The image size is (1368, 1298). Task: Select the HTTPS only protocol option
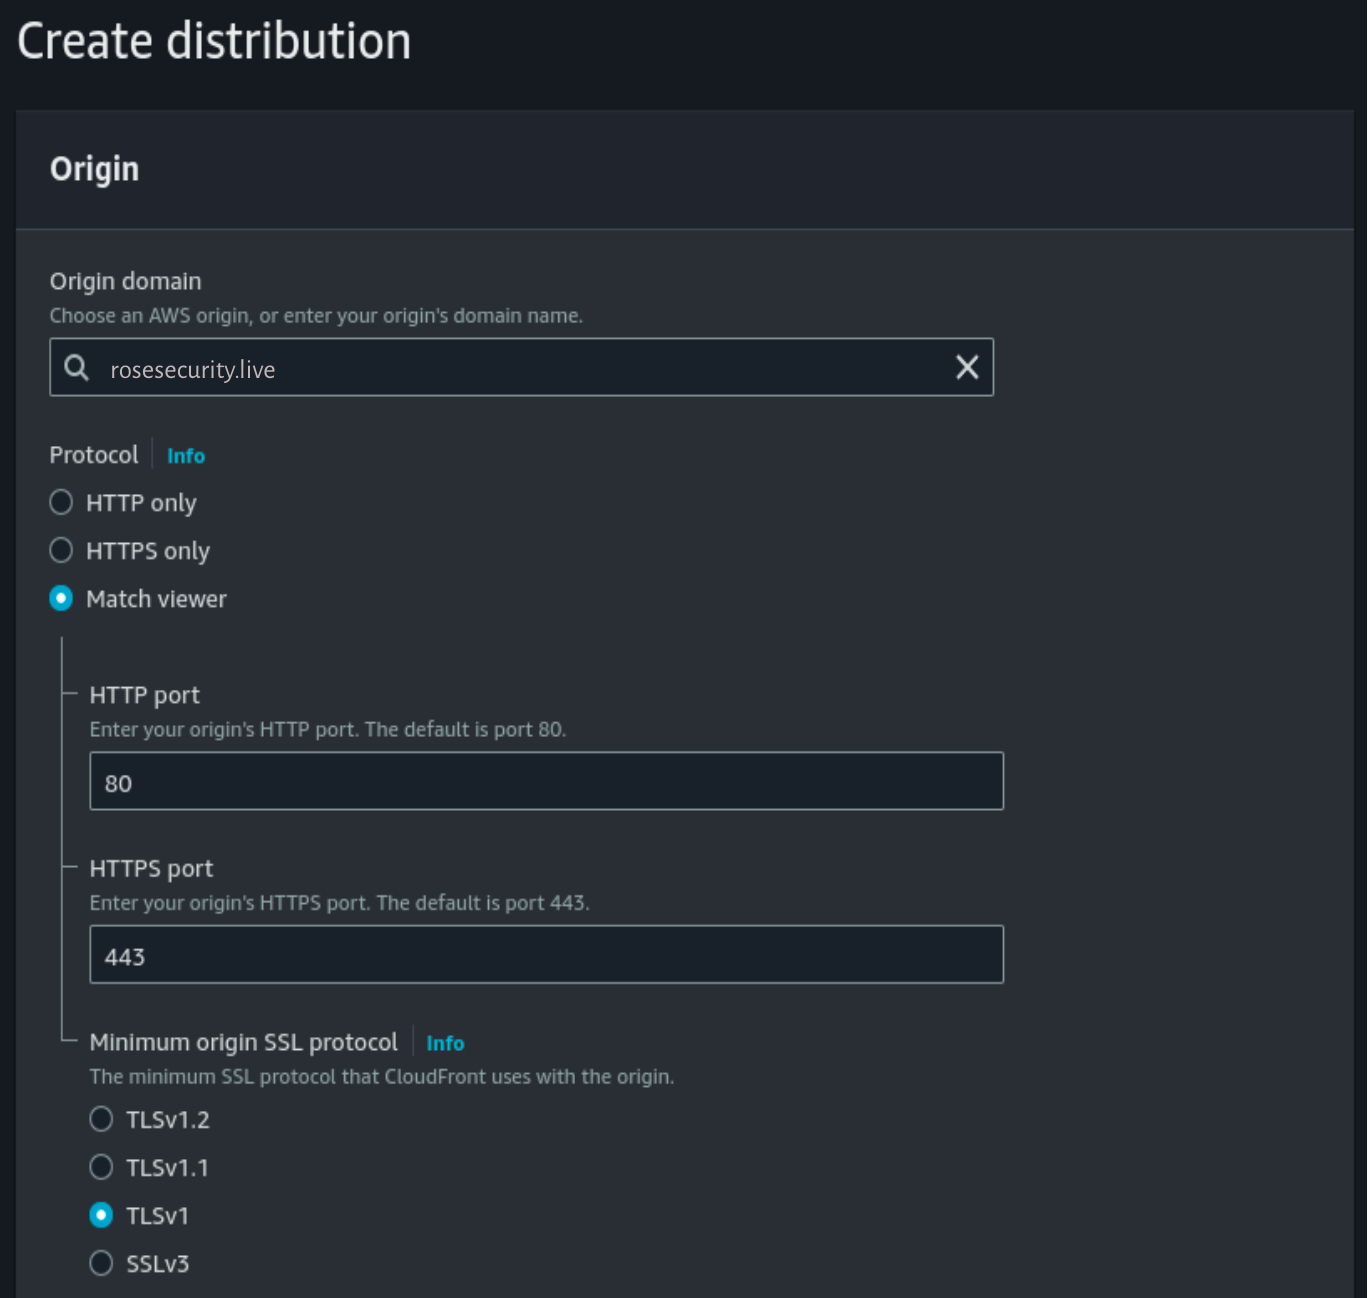[62, 551]
